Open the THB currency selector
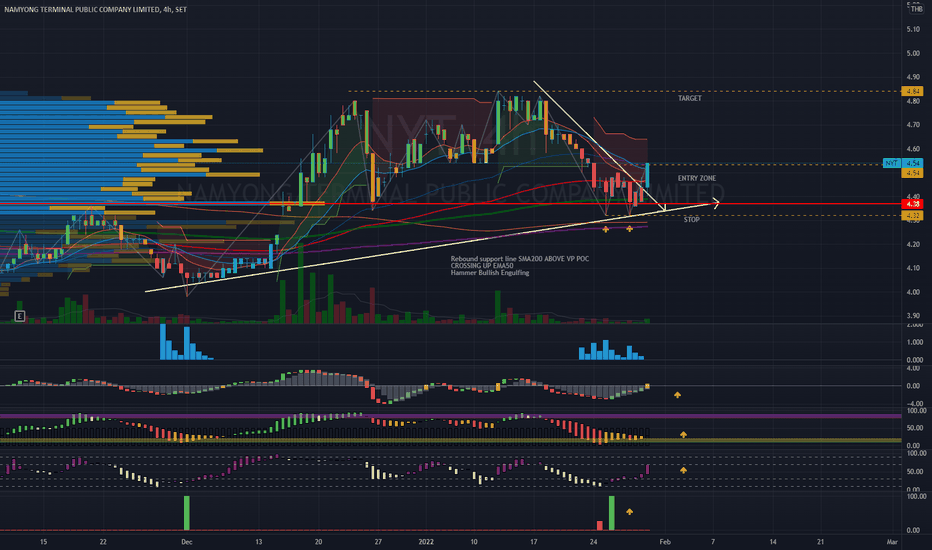Image resolution: width=932 pixels, height=550 pixels. coord(916,9)
